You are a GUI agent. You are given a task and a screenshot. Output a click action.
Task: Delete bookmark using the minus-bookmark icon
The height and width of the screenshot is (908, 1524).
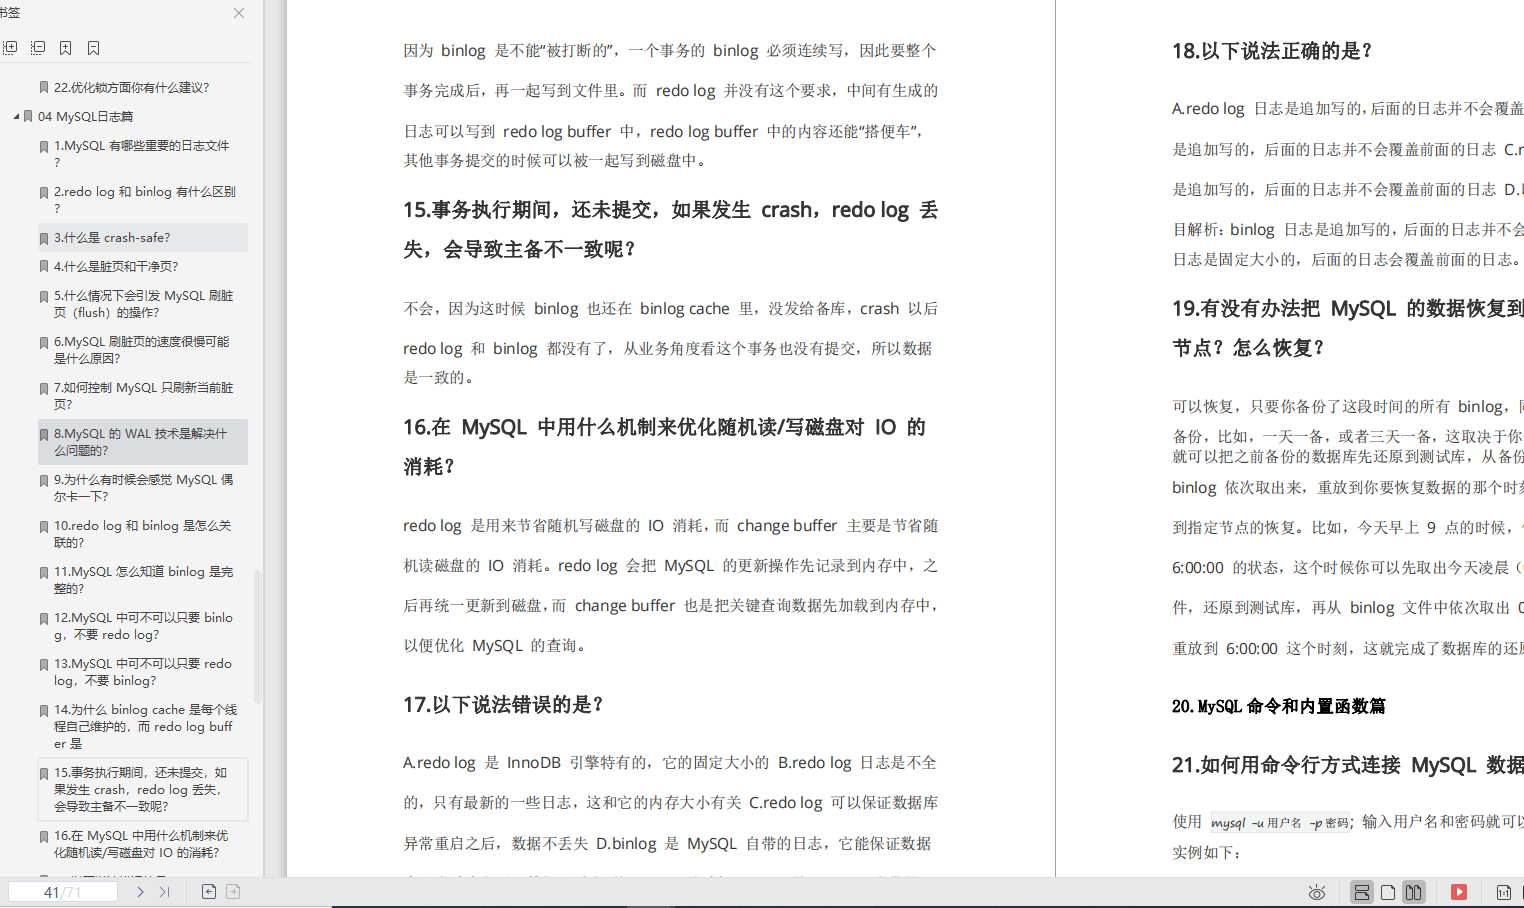93,48
